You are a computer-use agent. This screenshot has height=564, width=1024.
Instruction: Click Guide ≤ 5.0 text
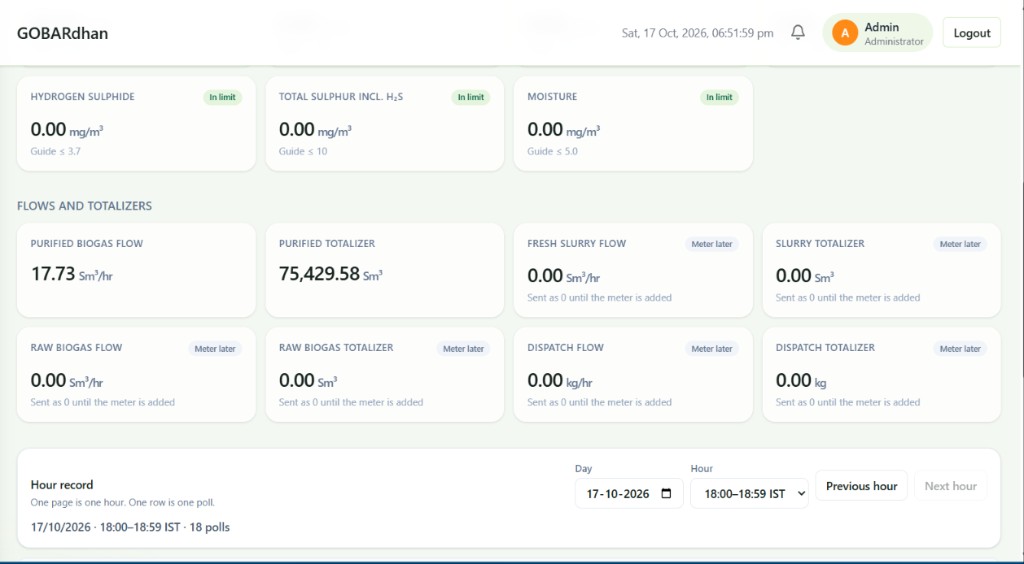click(552, 151)
